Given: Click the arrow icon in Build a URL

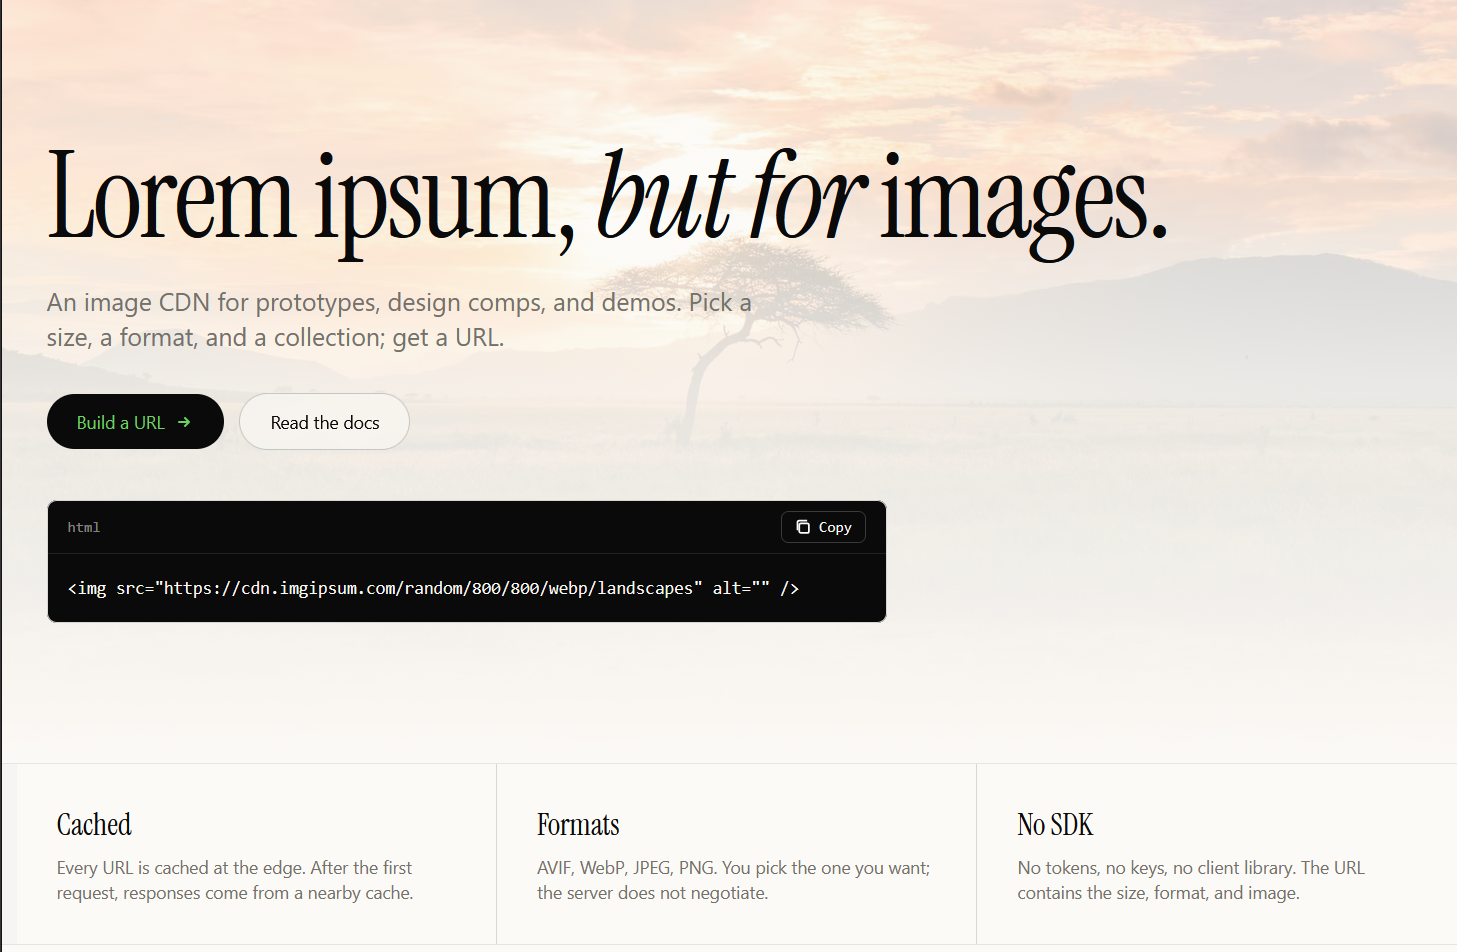Looking at the screenshot, I should 184,422.
